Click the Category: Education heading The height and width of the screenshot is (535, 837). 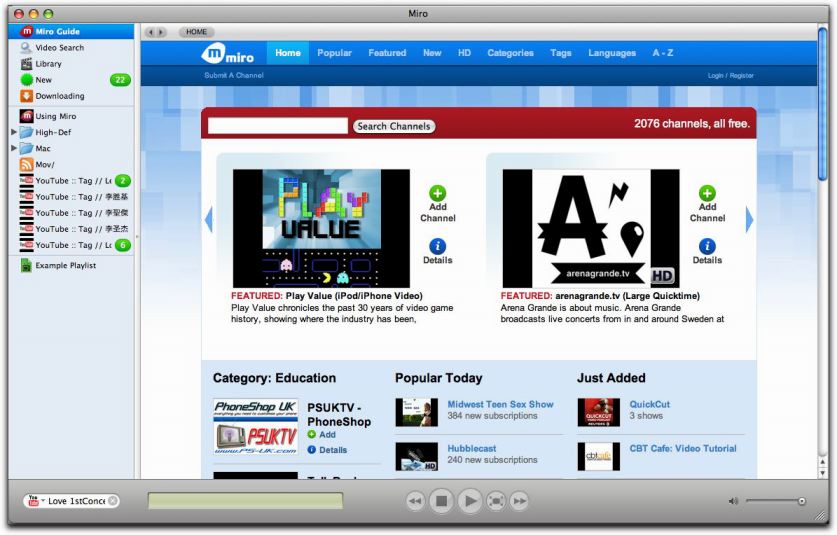pyautogui.click(x=274, y=378)
